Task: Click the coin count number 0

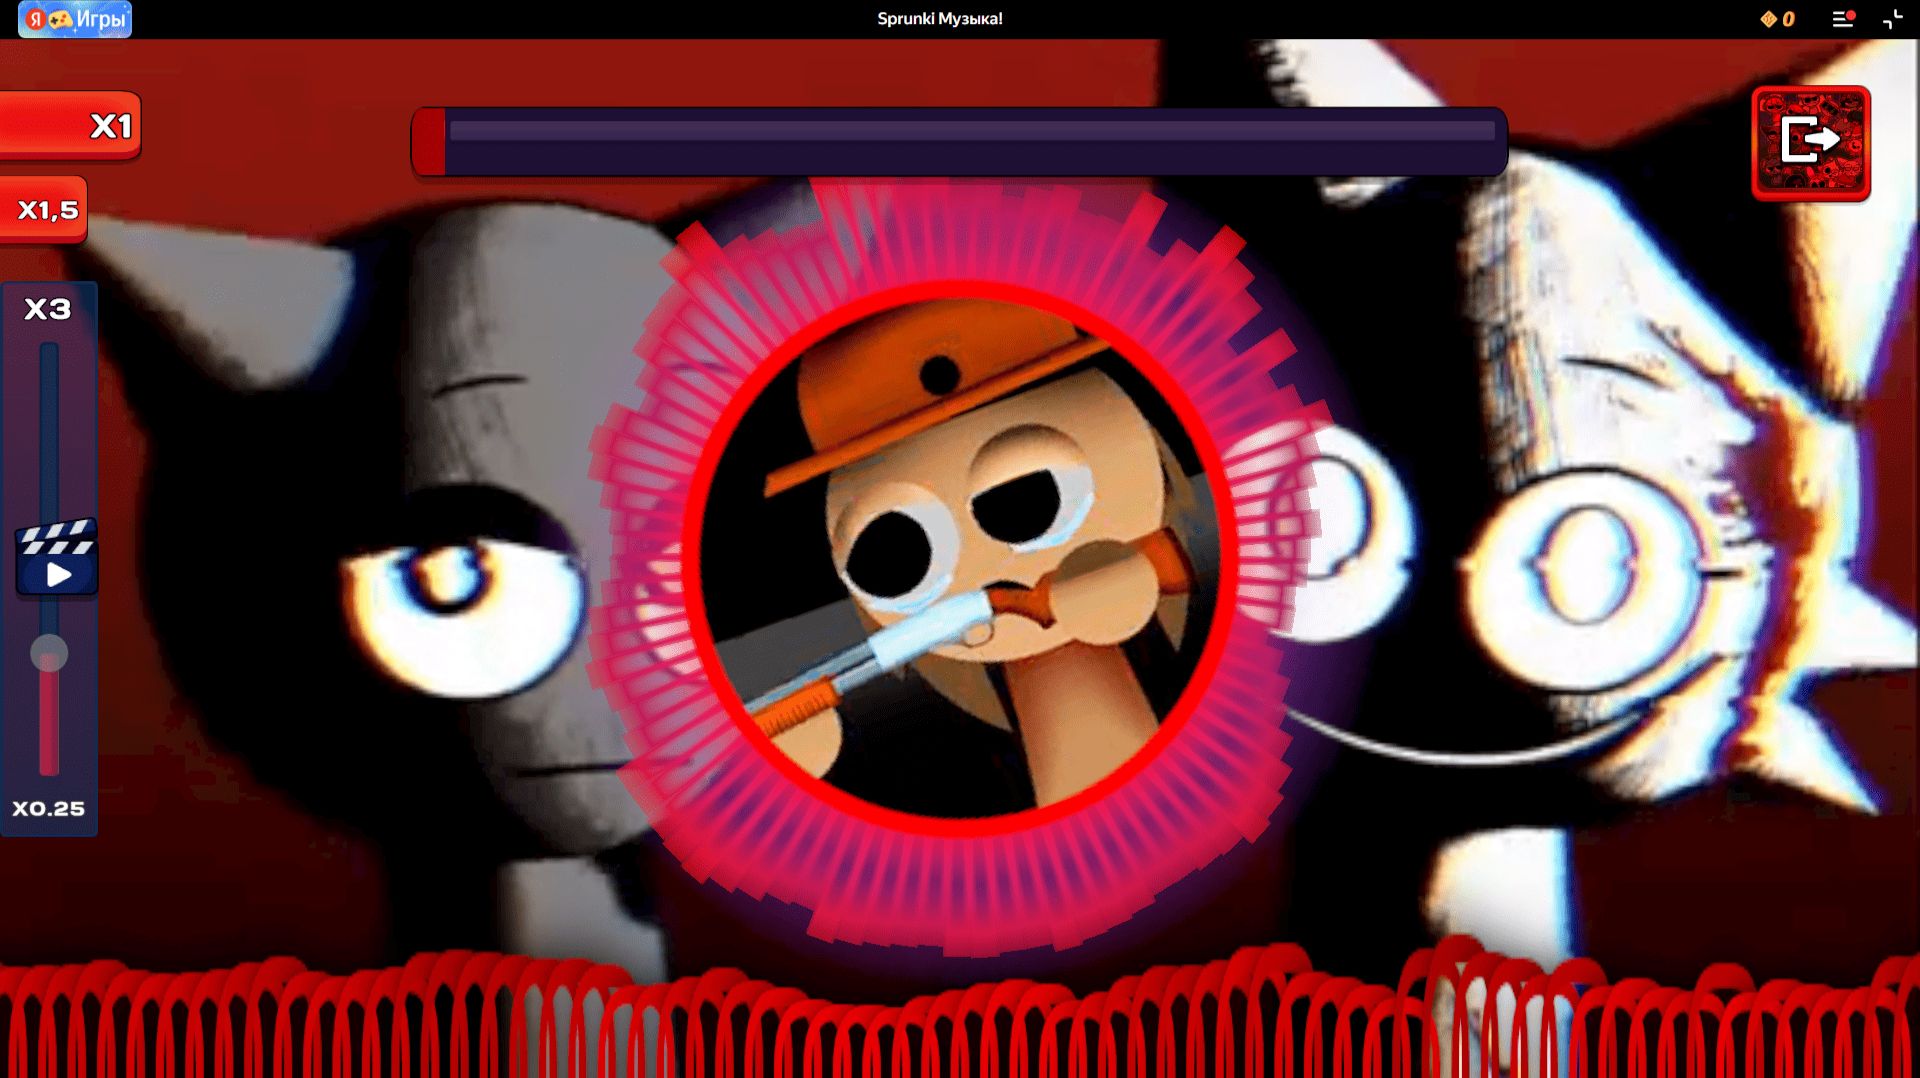Action: tap(1788, 19)
